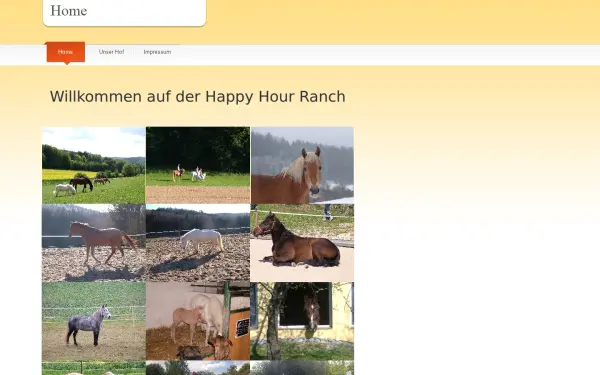600x375 pixels.
Task: Open the Home navigation tab
Action: pyautogui.click(x=65, y=52)
